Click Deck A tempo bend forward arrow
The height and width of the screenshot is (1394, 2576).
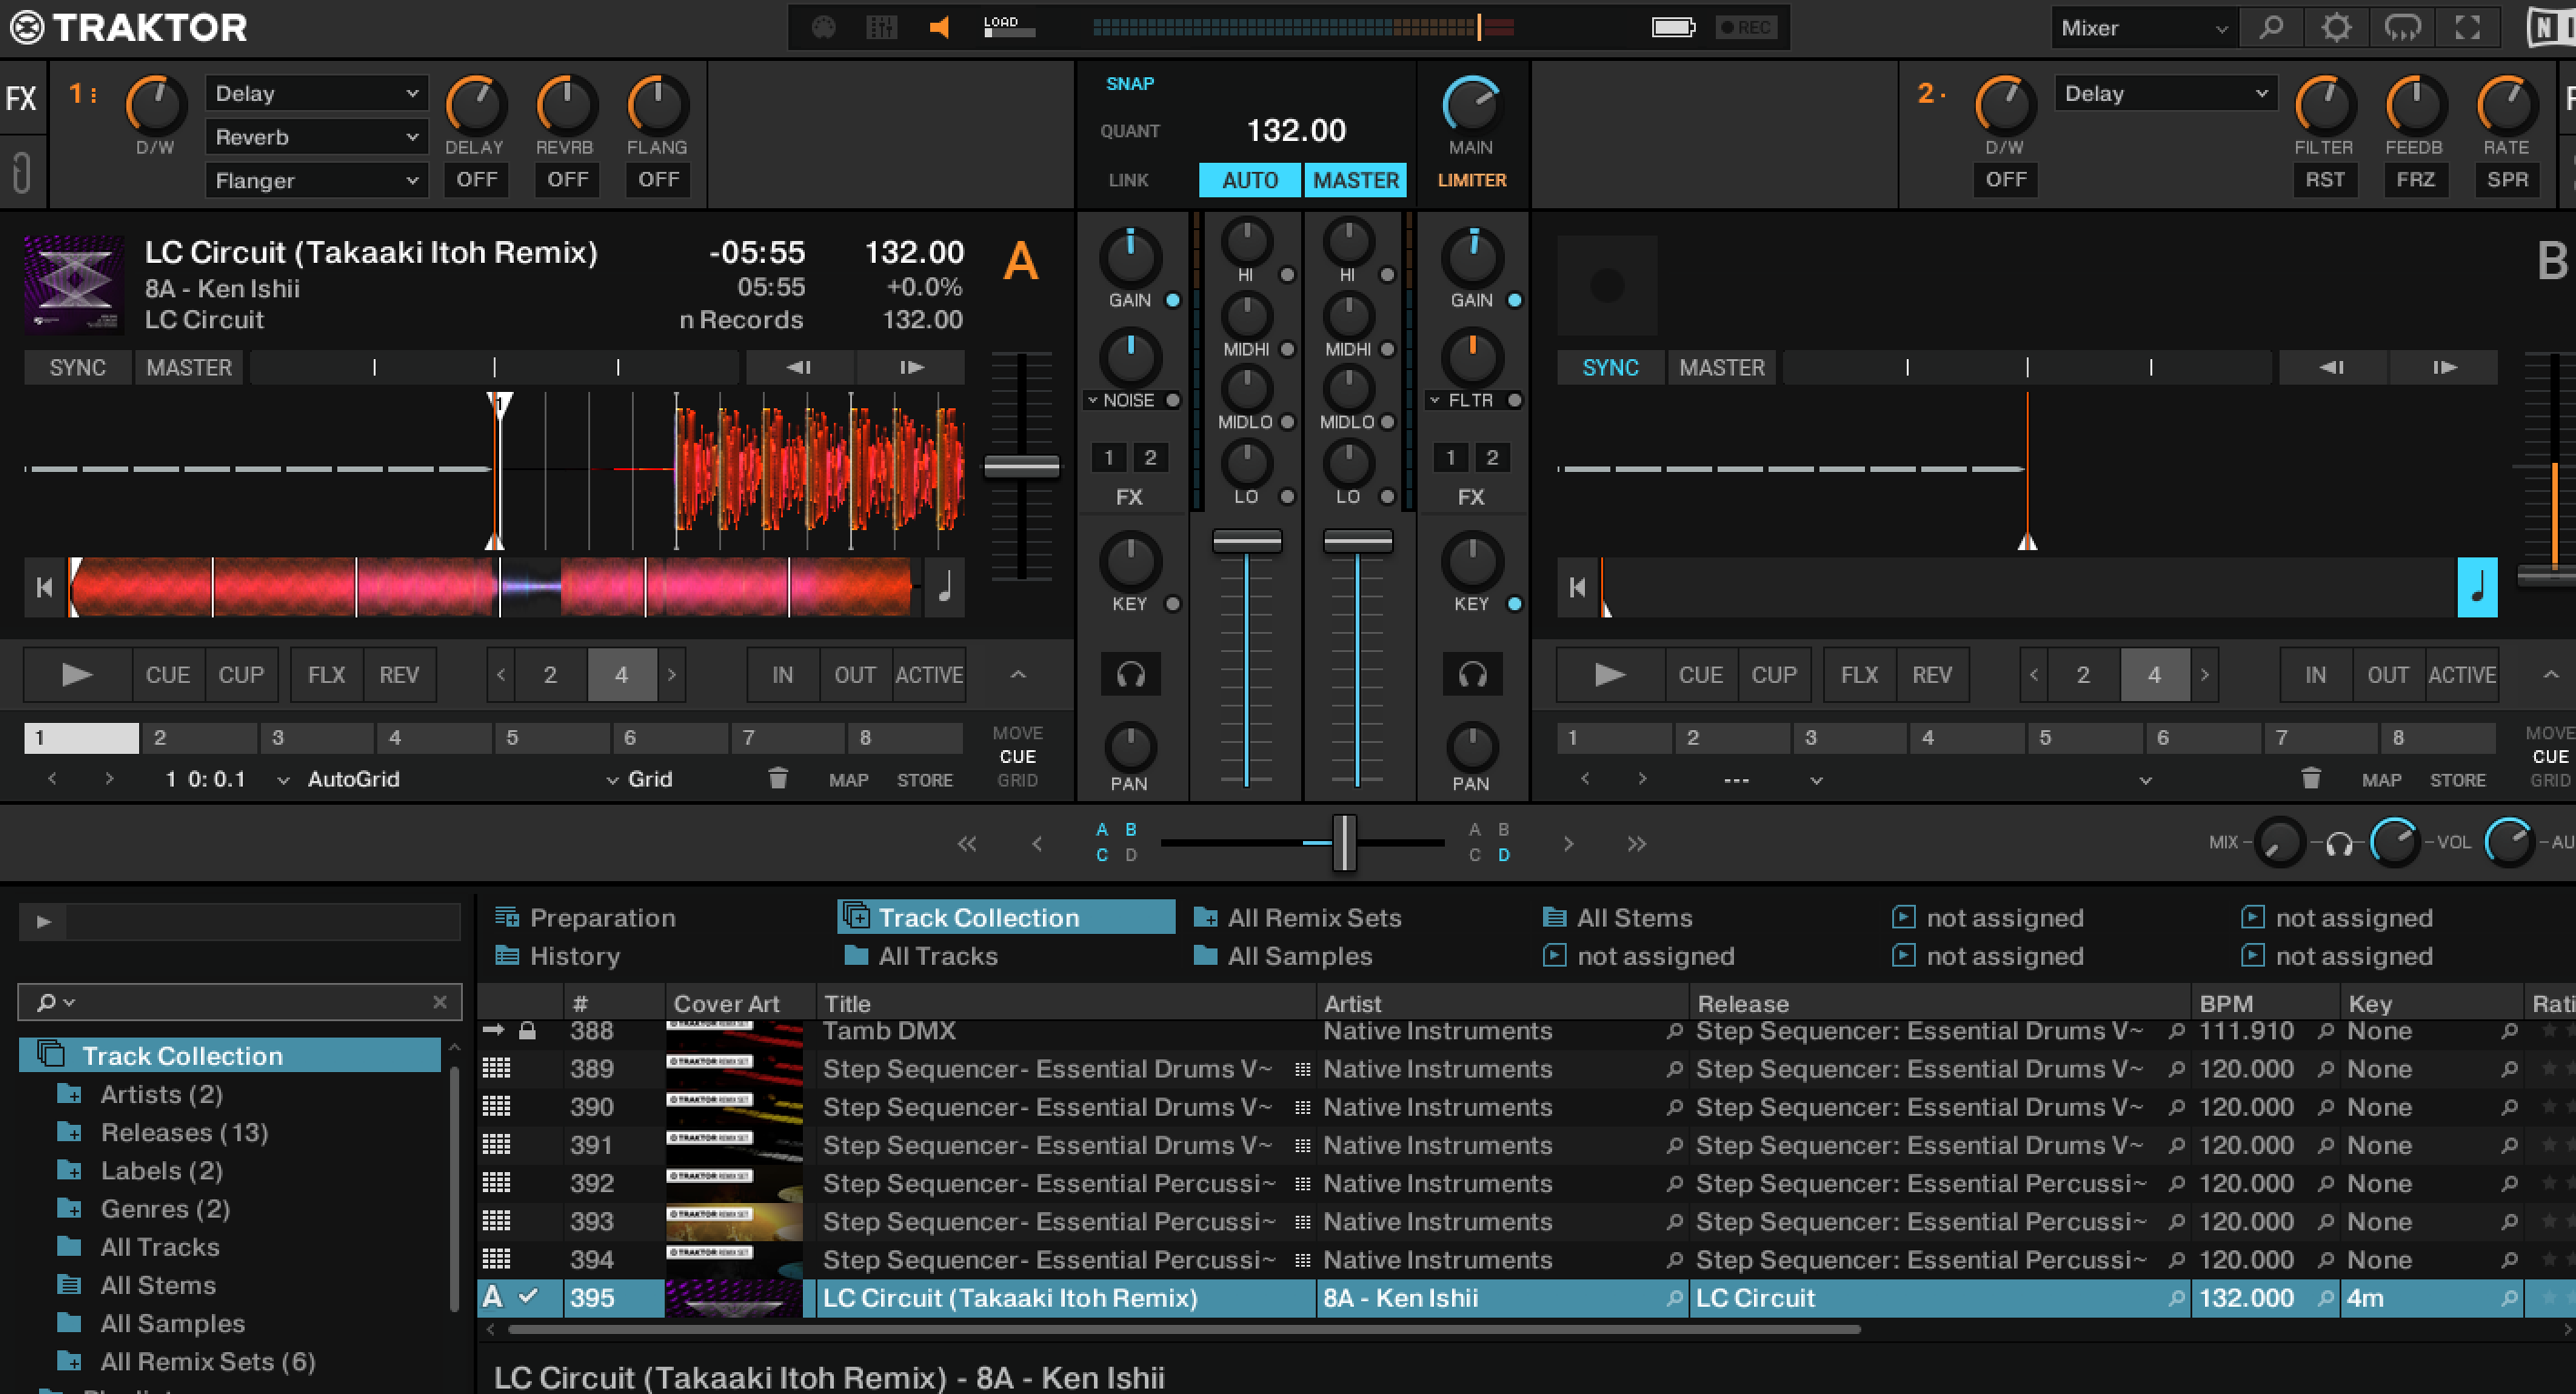[911, 367]
